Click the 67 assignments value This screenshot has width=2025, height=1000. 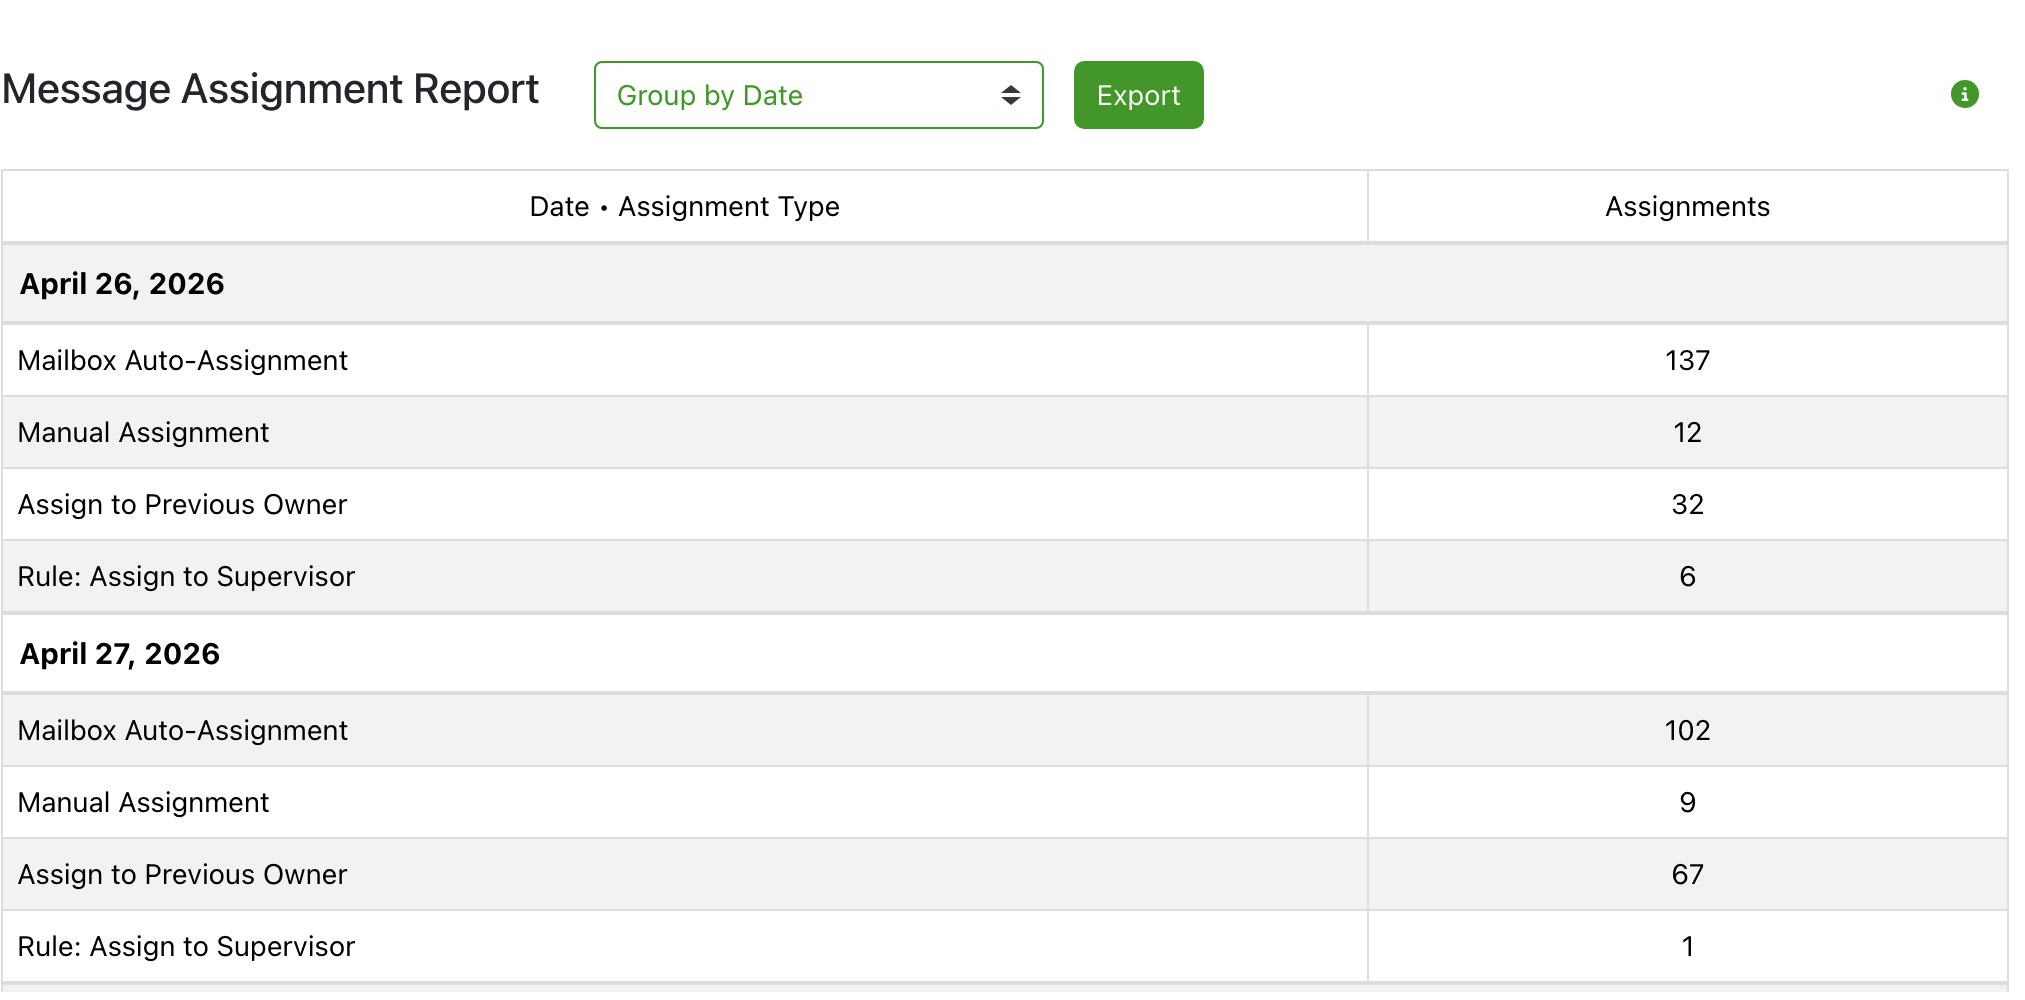point(1687,874)
